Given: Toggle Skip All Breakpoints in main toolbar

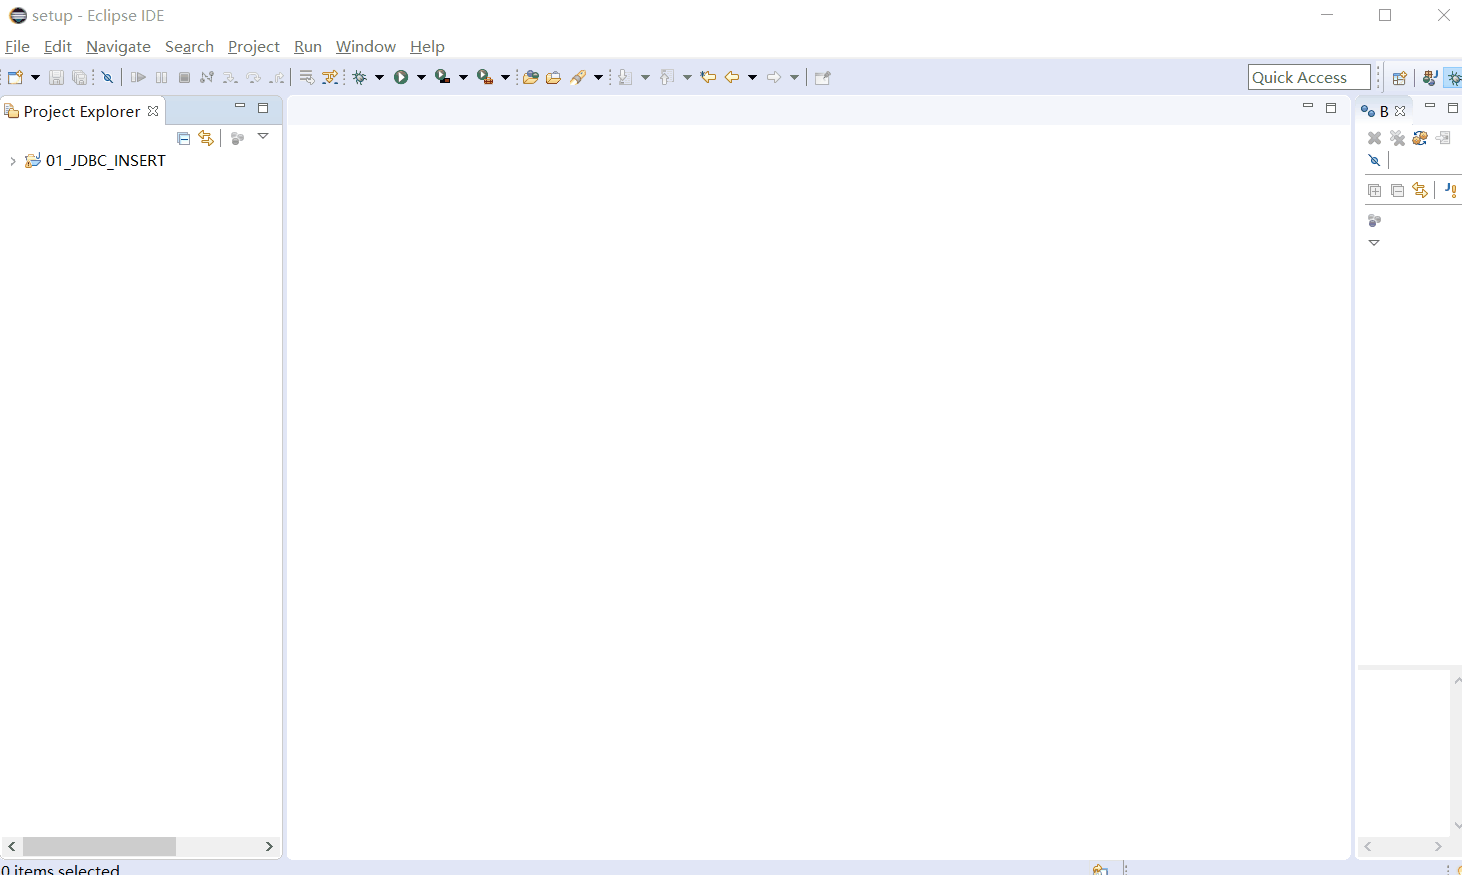Looking at the screenshot, I should (x=107, y=77).
